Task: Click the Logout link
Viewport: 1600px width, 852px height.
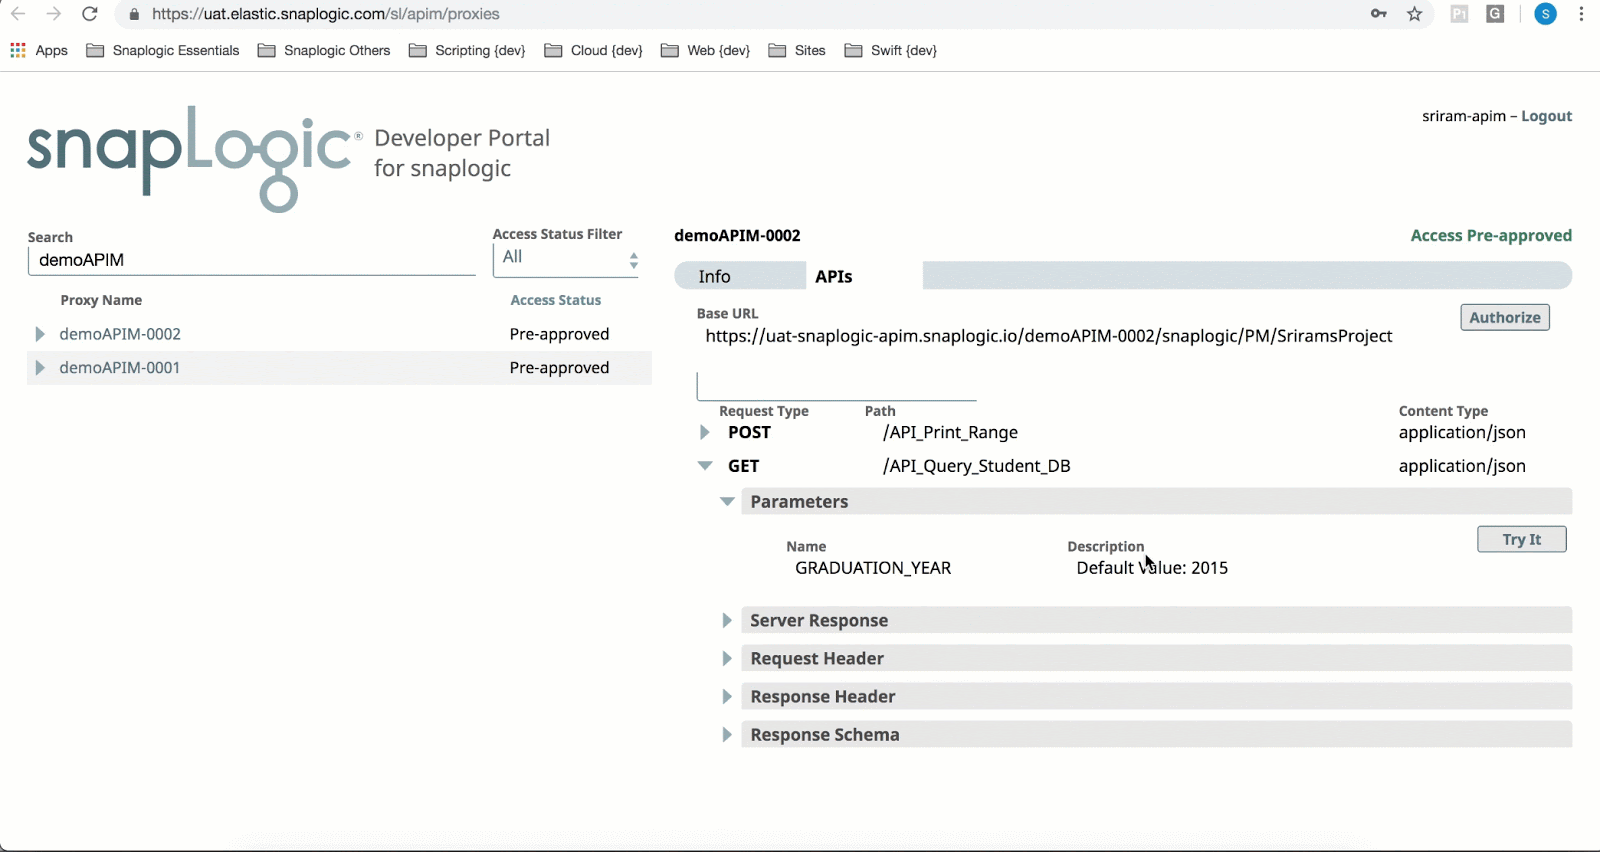Action: [1546, 116]
